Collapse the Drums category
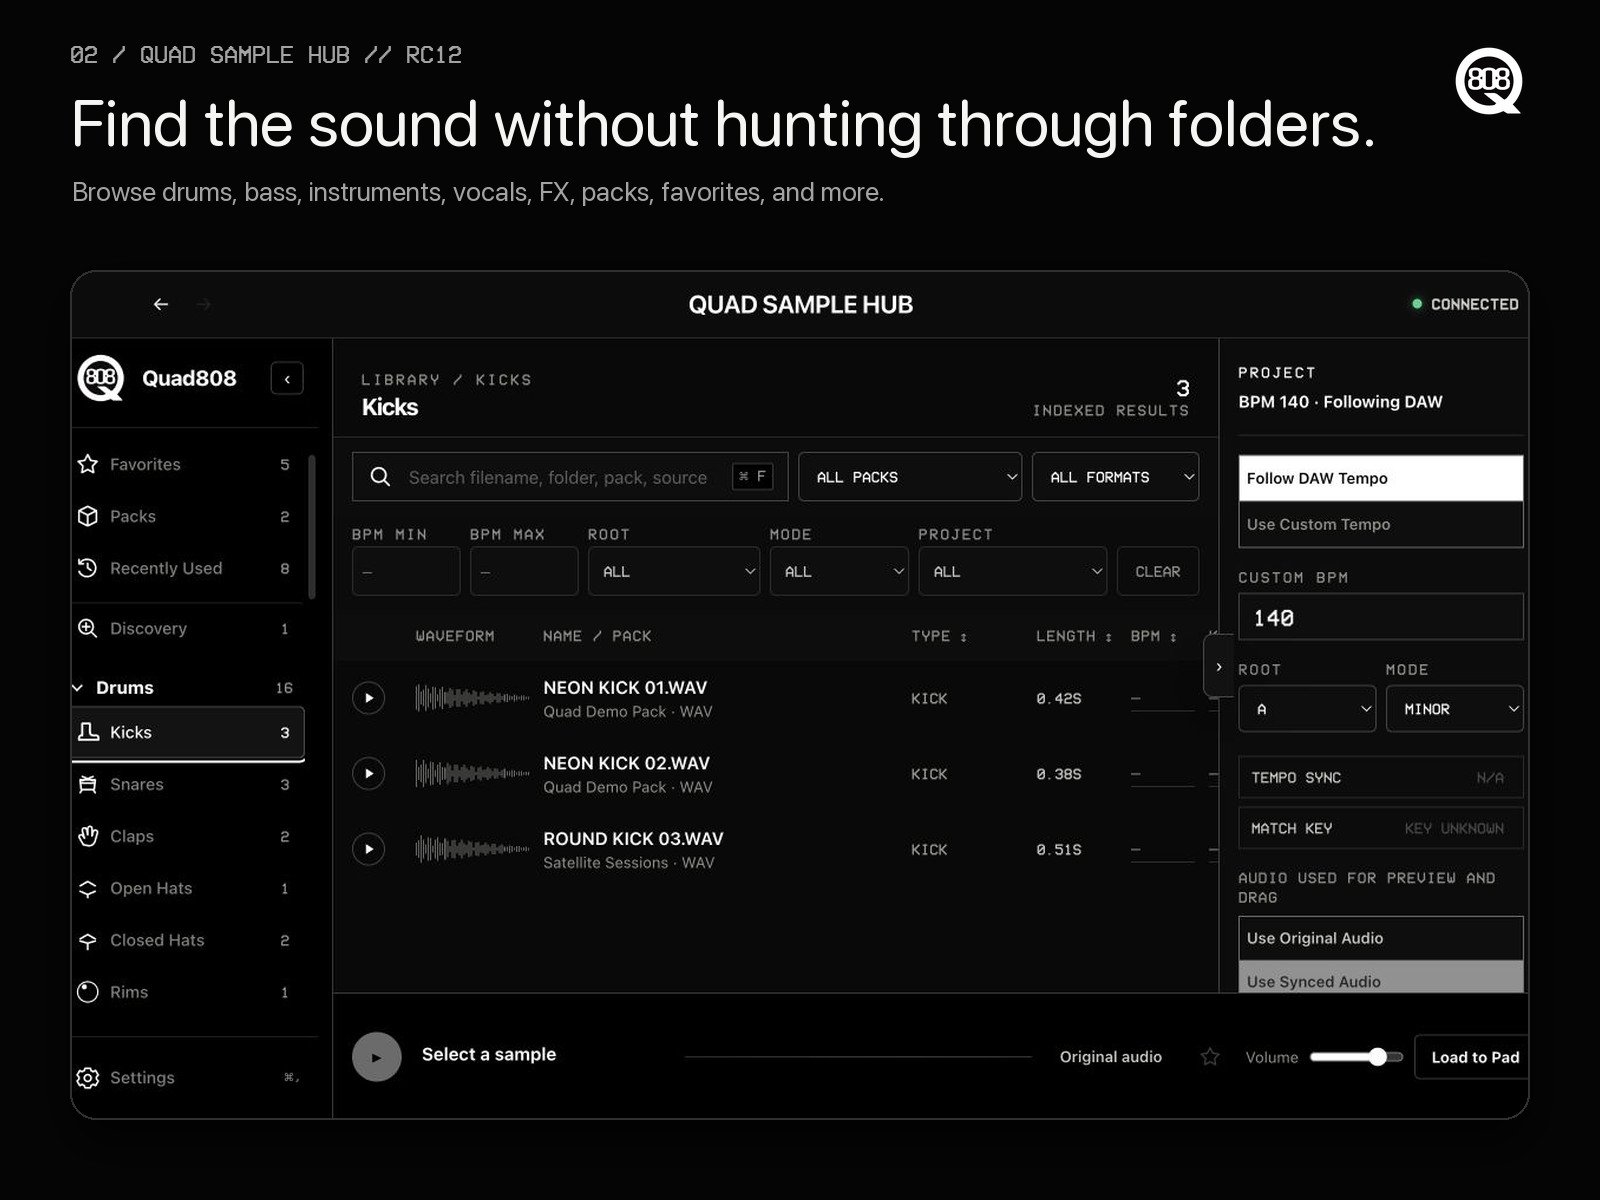This screenshot has height=1200, width=1600. (78, 688)
